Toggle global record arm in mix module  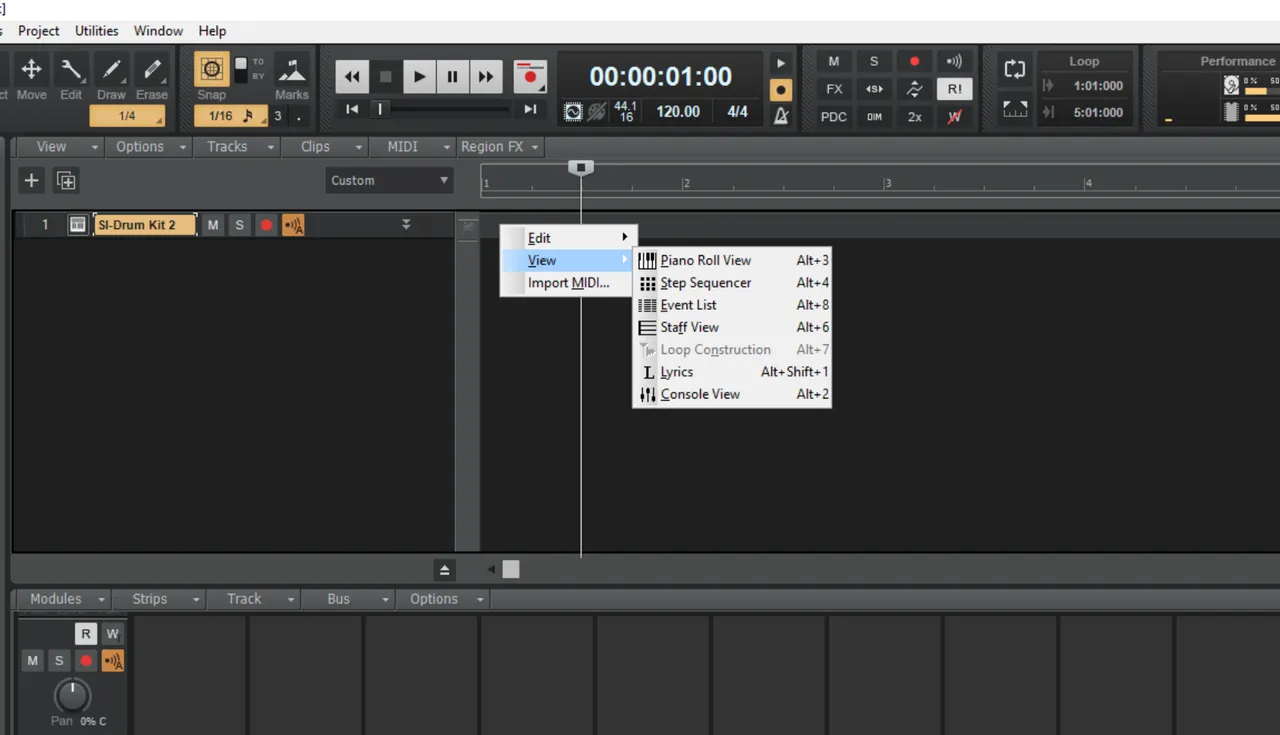click(x=914, y=62)
